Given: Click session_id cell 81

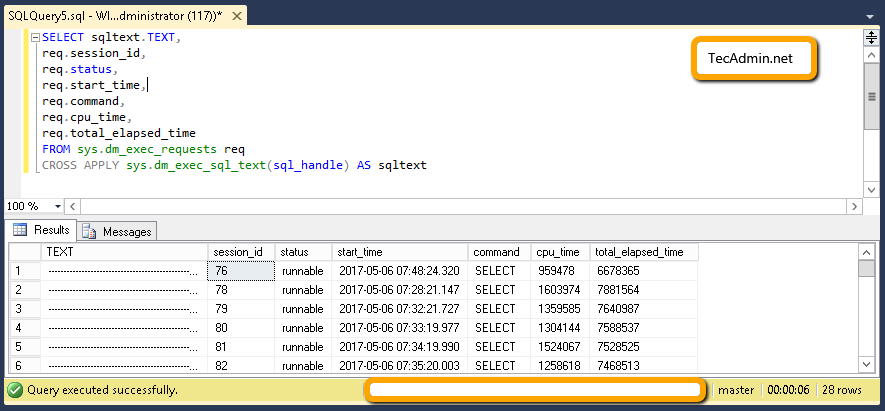Looking at the screenshot, I should [x=241, y=347].
